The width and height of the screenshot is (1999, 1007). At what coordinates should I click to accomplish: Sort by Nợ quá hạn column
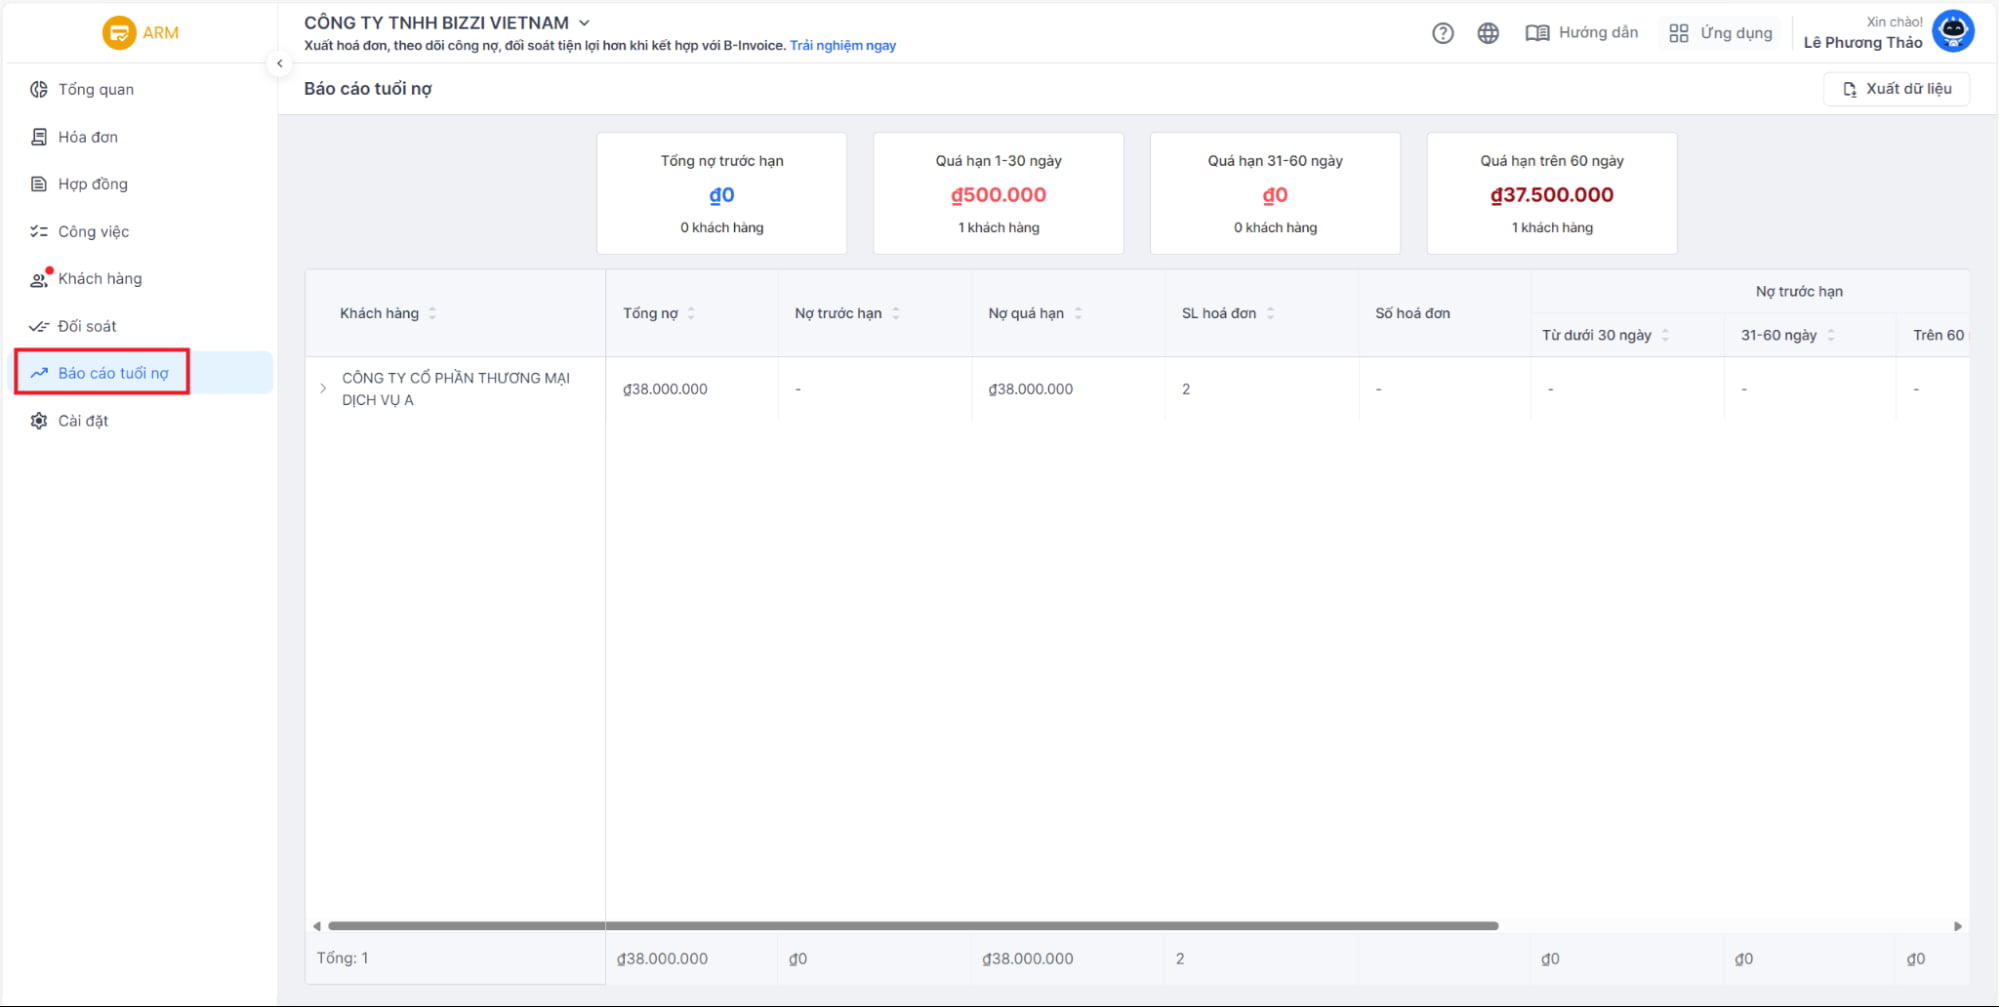pyautogui.click(x=1078, y=313)
